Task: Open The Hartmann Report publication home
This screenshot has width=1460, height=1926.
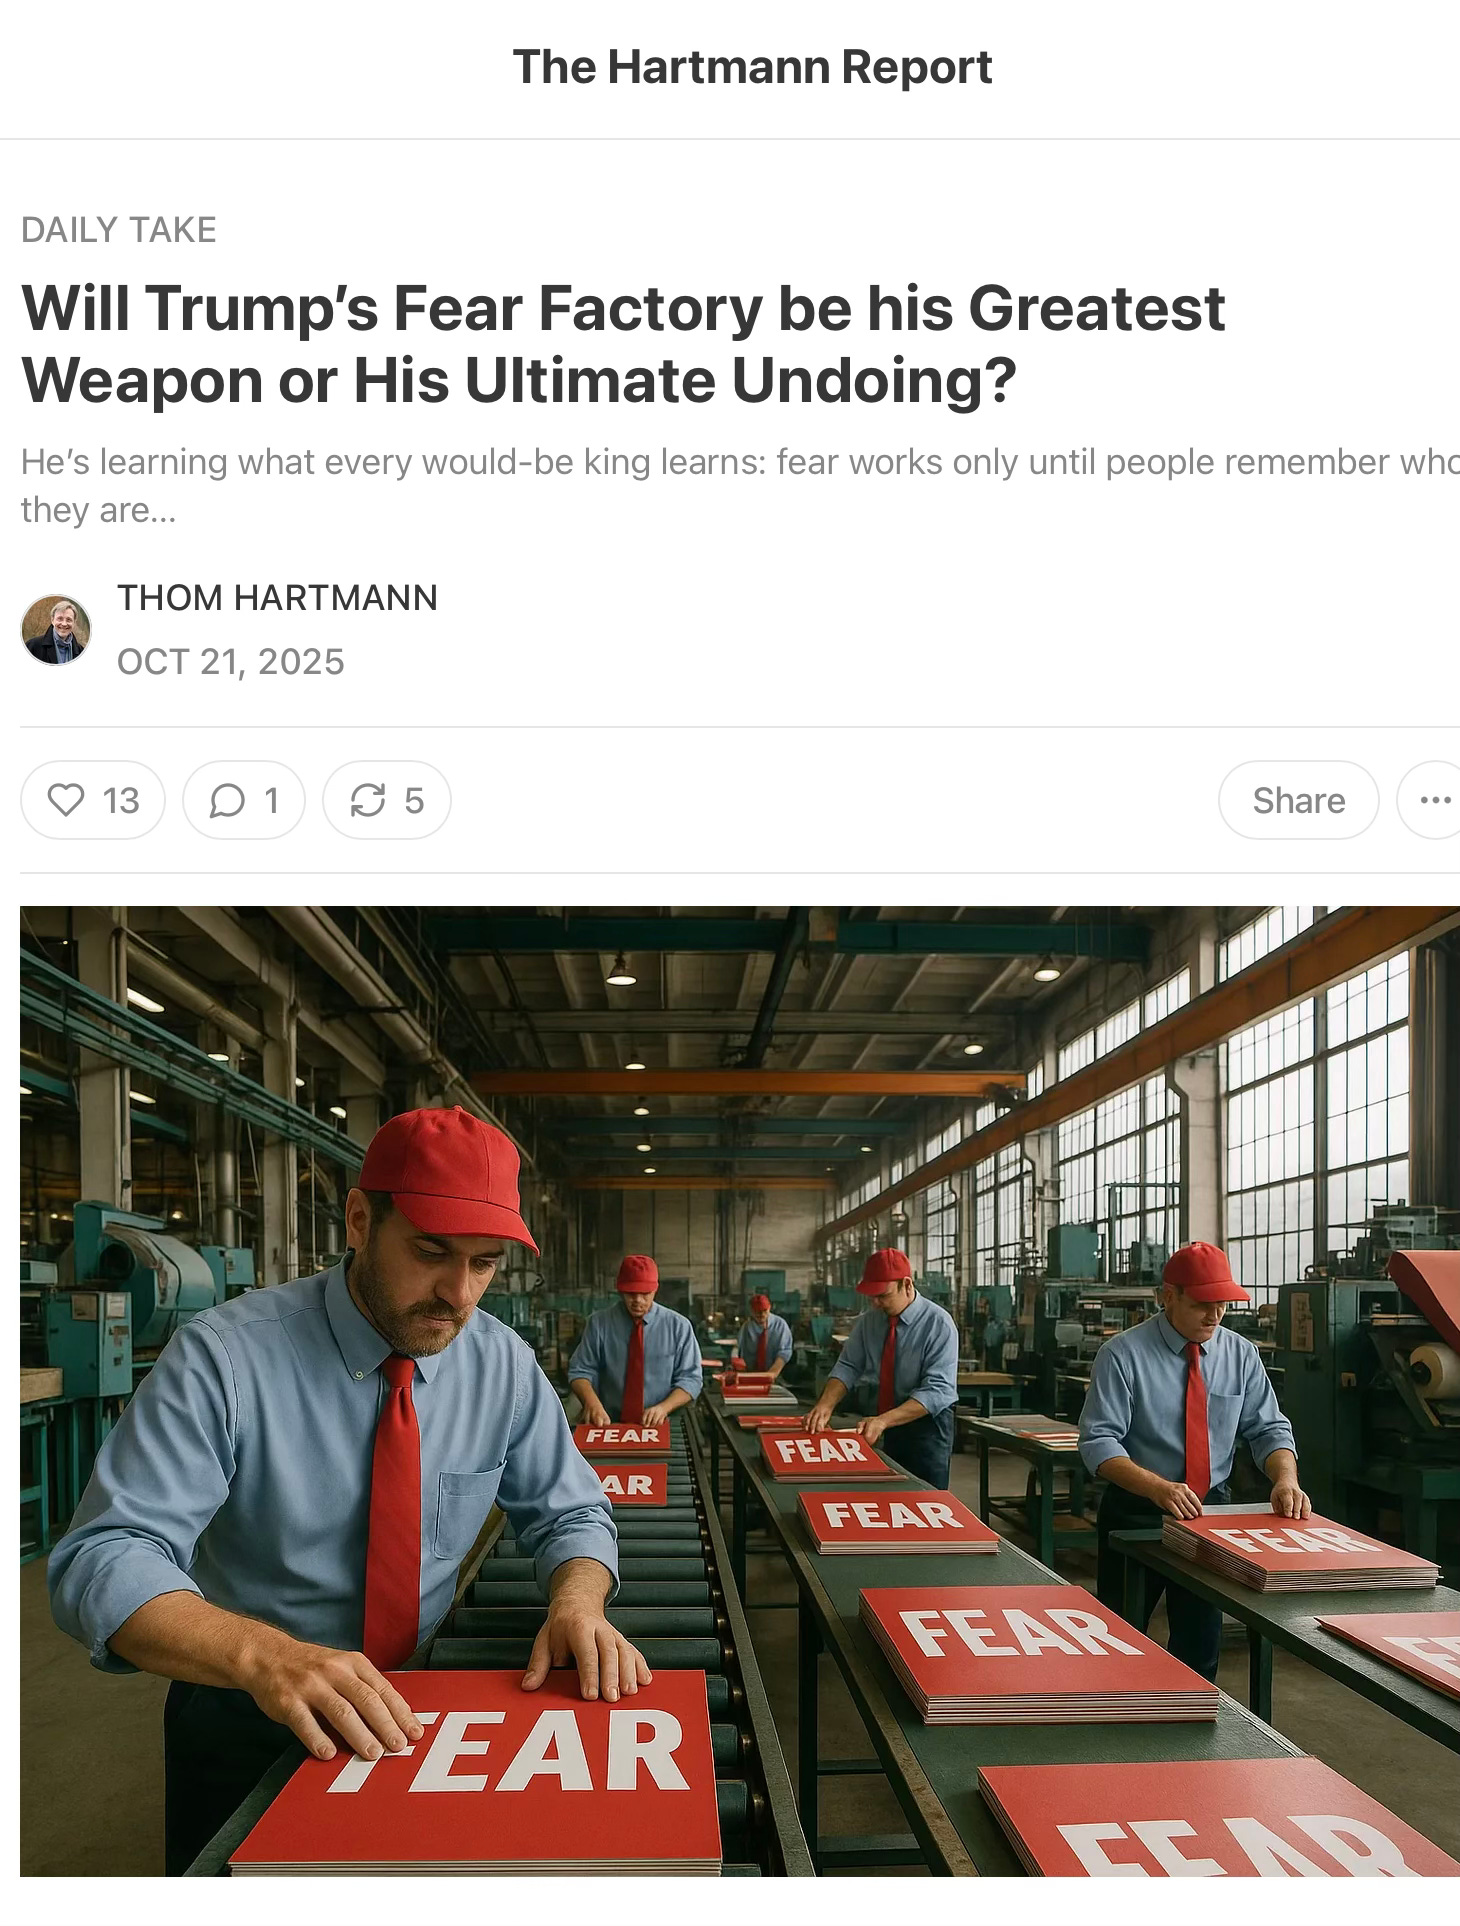Action: point(752,67)
